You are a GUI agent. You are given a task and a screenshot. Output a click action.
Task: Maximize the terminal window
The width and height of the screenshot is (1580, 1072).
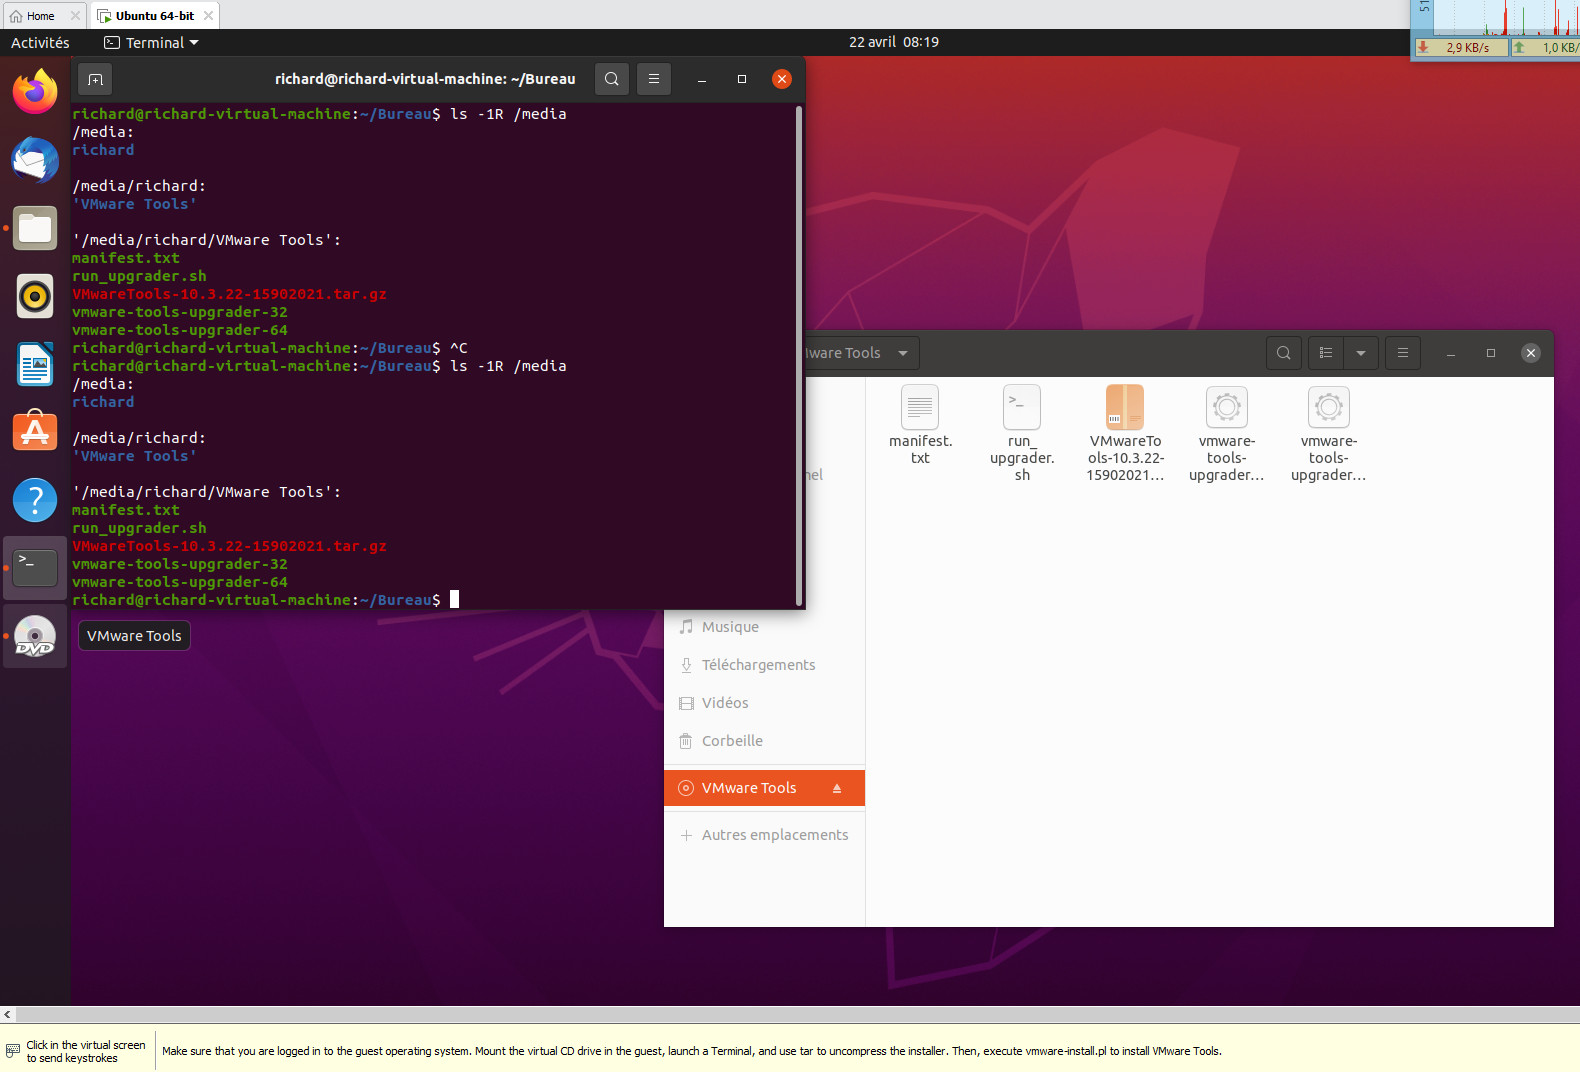(x=742, y=79)
